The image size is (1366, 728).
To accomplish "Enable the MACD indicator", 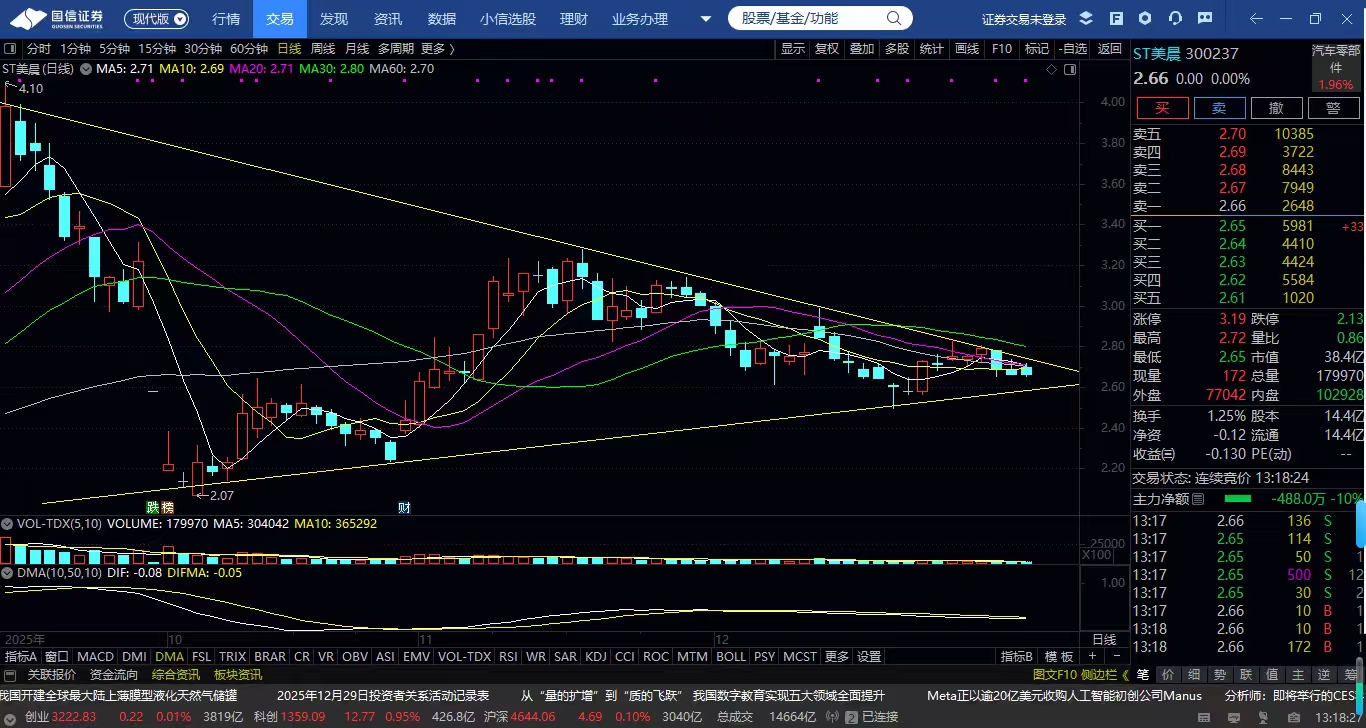I will click(x=96, y=657).
